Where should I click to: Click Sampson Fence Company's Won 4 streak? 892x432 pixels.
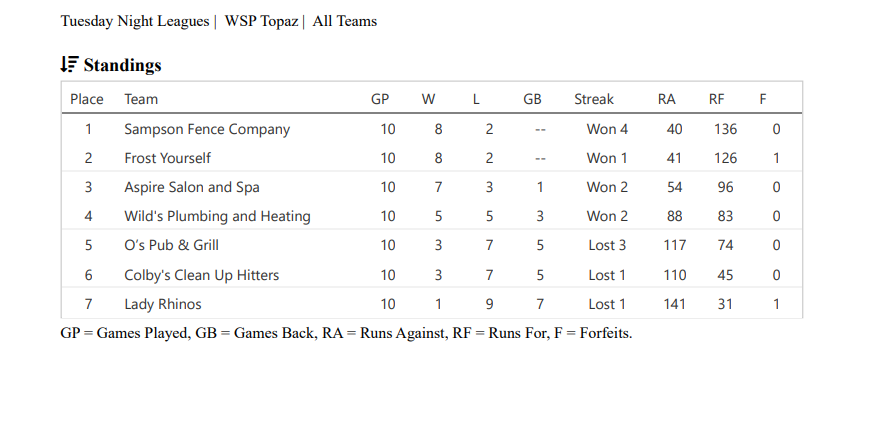607,129
